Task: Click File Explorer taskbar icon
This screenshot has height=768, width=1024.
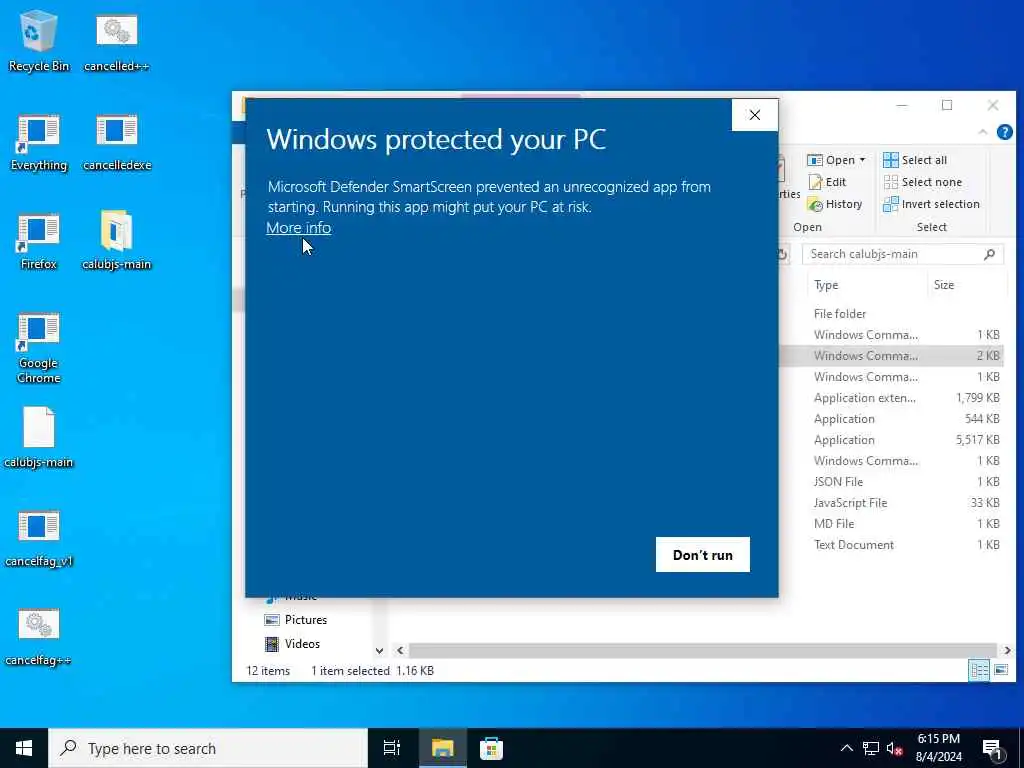Action: pyautogui.click(x=442, y=748)
